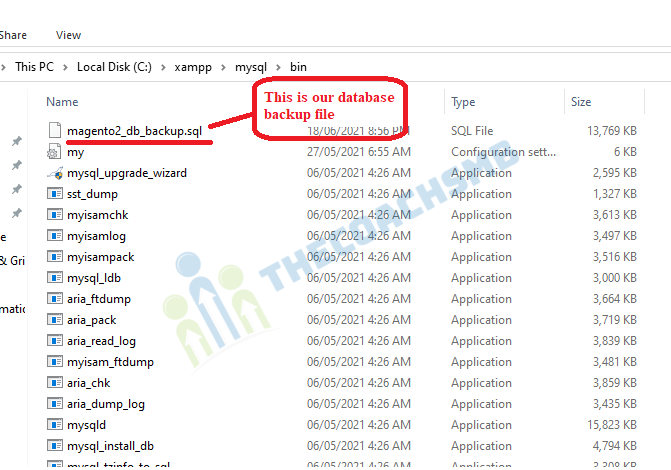Navigate to mysql in breadcrumb
671x470 pixels.
pyautogui.click(x=251, y=67)
